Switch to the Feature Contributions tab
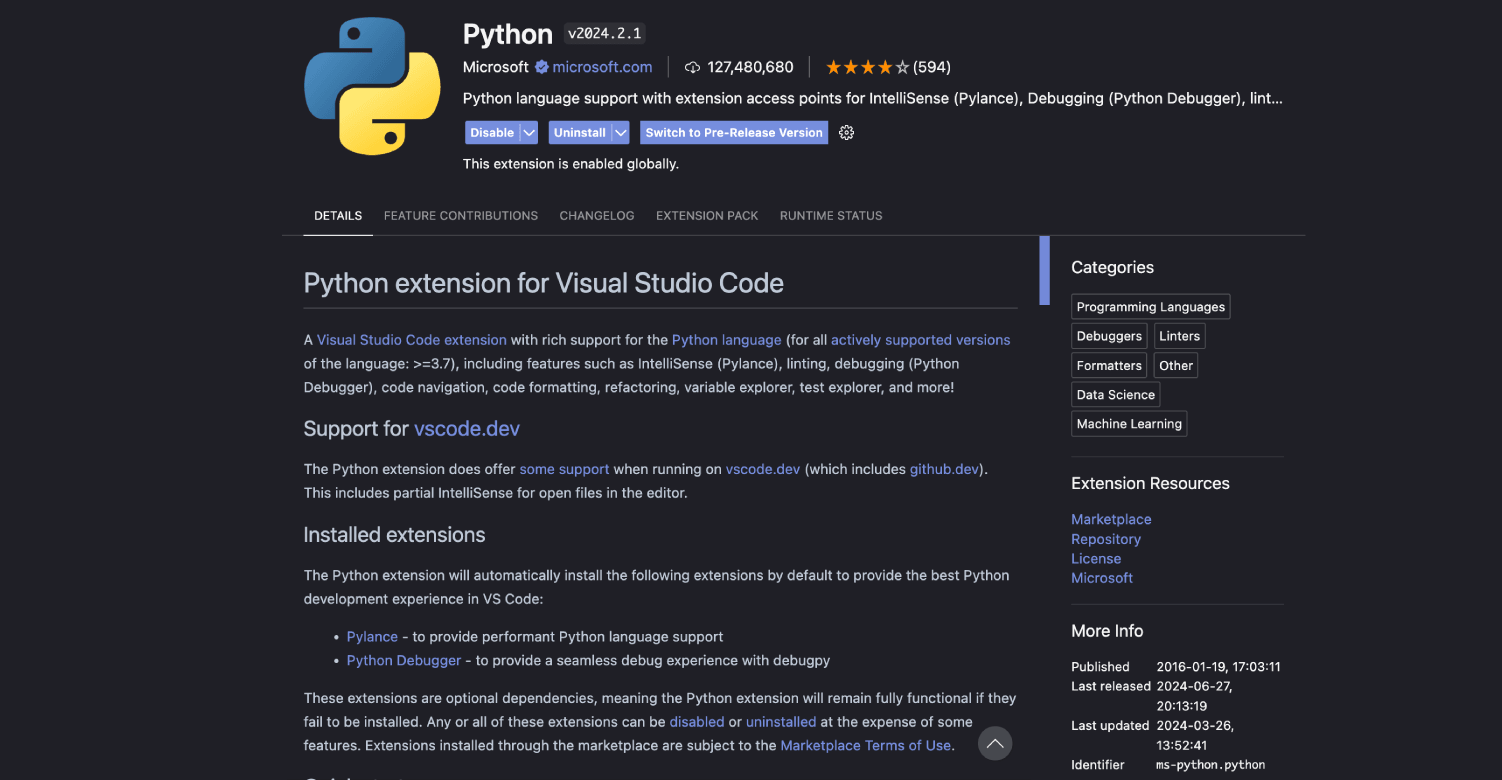The width and height of the screenshot is (1502, 780). tap(460, 216)
